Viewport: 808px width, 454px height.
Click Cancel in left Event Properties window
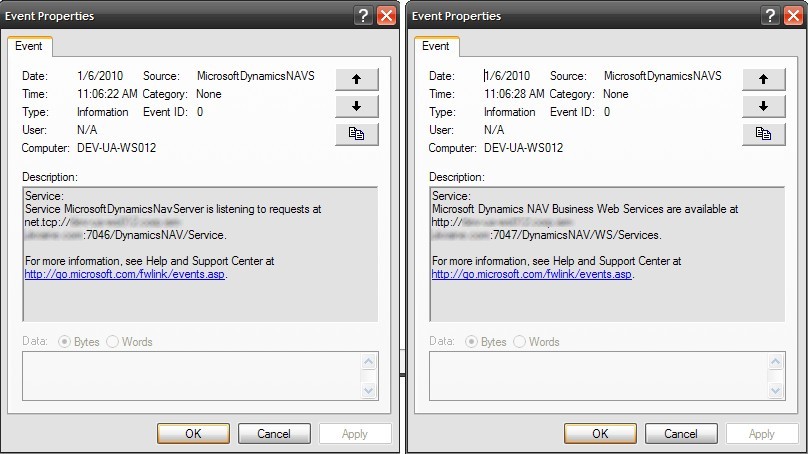tap(274, 434)
